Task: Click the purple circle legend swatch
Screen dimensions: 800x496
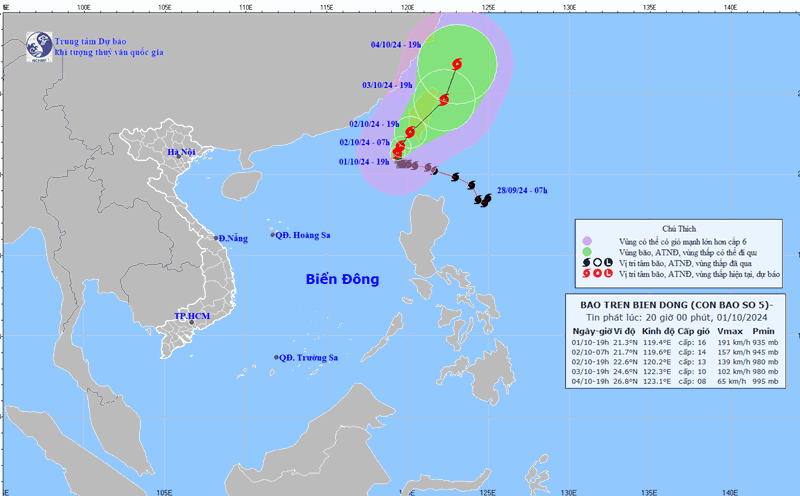Action: pyautogui.click(x=587, y=241)
